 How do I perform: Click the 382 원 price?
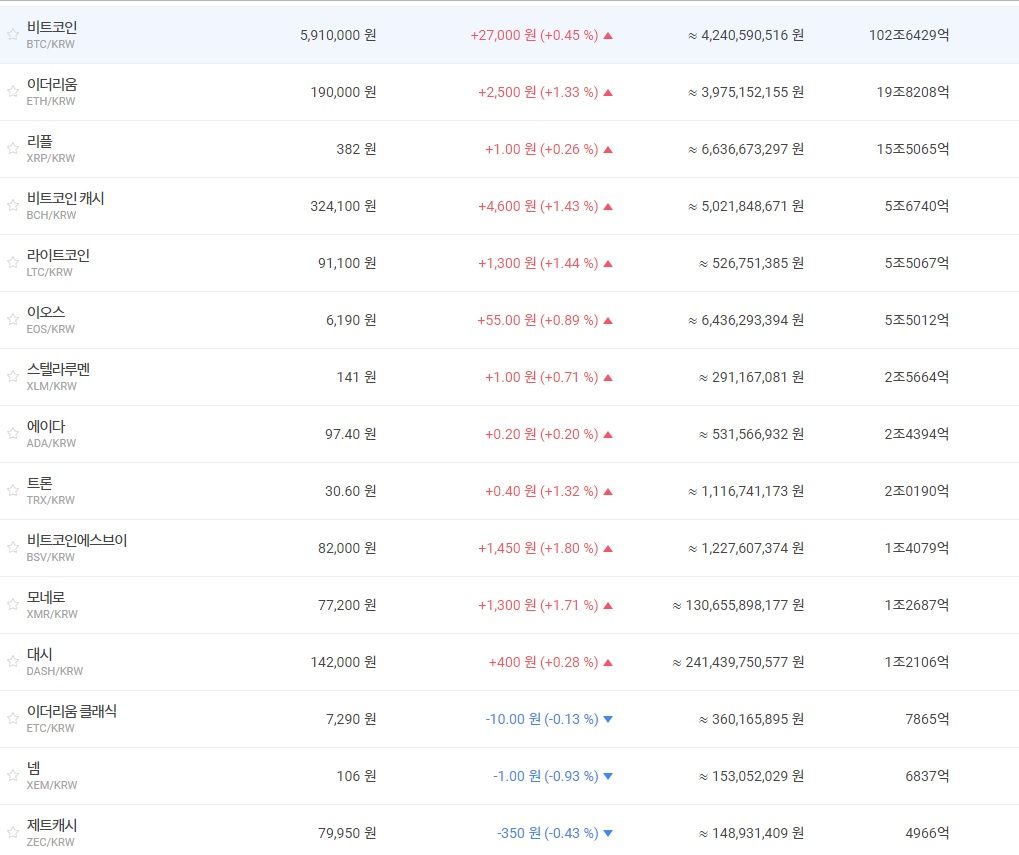[356, 149]
